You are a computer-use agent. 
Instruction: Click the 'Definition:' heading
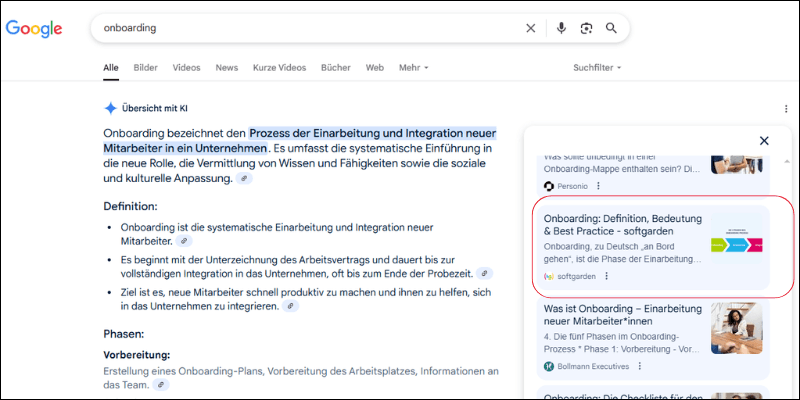130,207
